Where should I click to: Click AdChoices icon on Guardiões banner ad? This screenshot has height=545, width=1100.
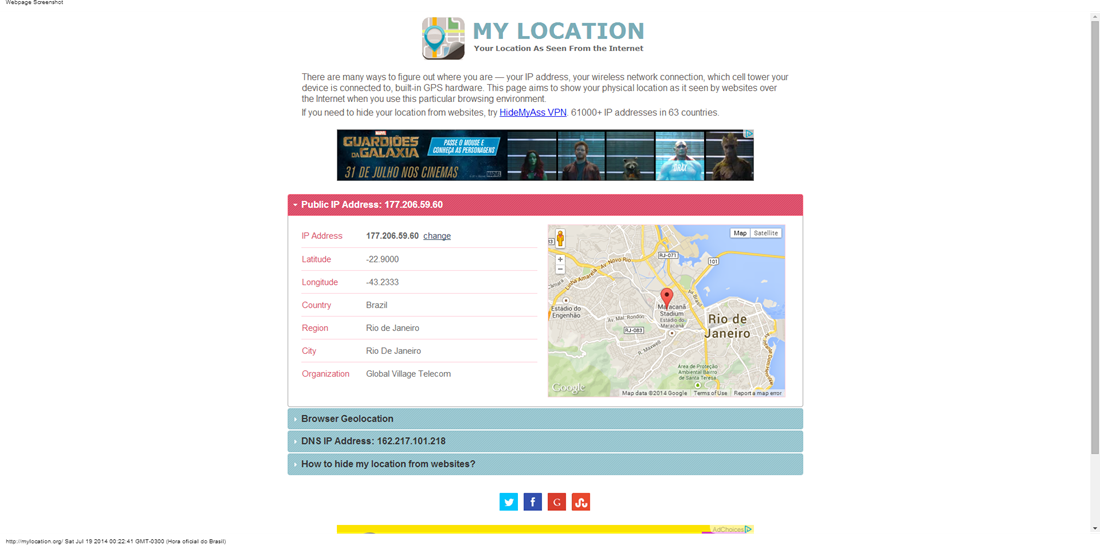coord(749,133)
